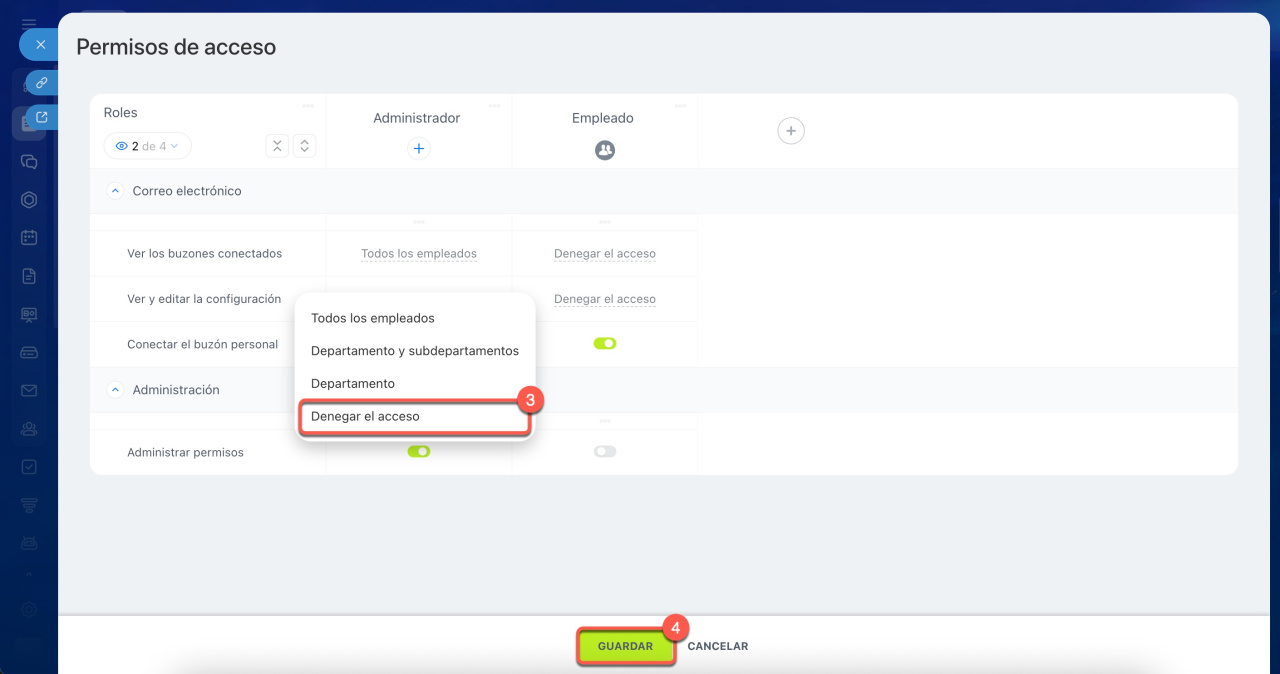Add a new role with the plus circle

791,131
